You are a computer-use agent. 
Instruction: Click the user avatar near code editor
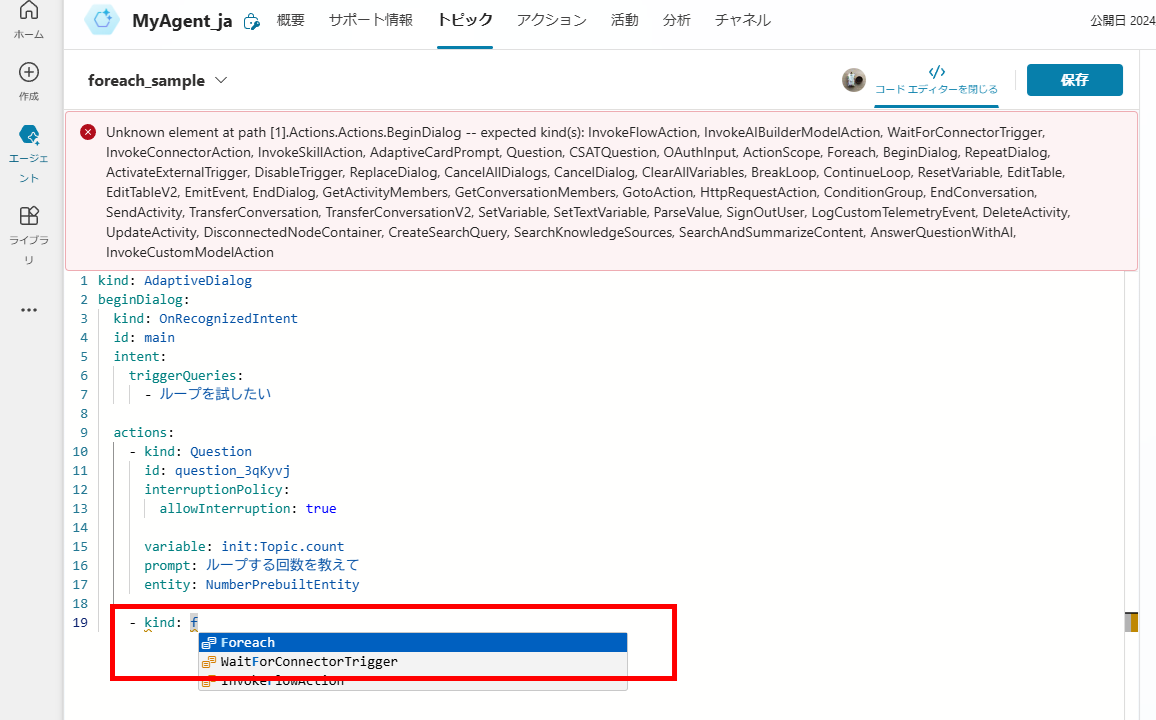853,80
